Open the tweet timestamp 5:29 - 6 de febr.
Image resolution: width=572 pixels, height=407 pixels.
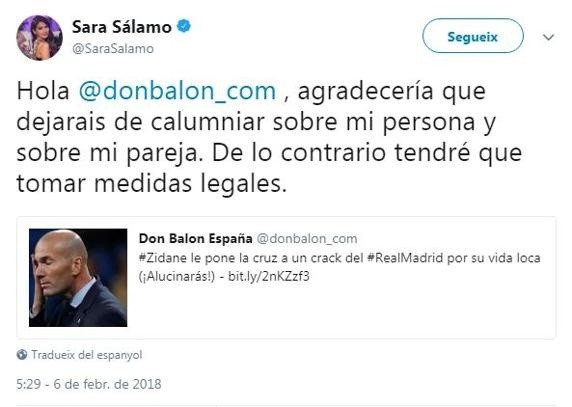(89, 384)
